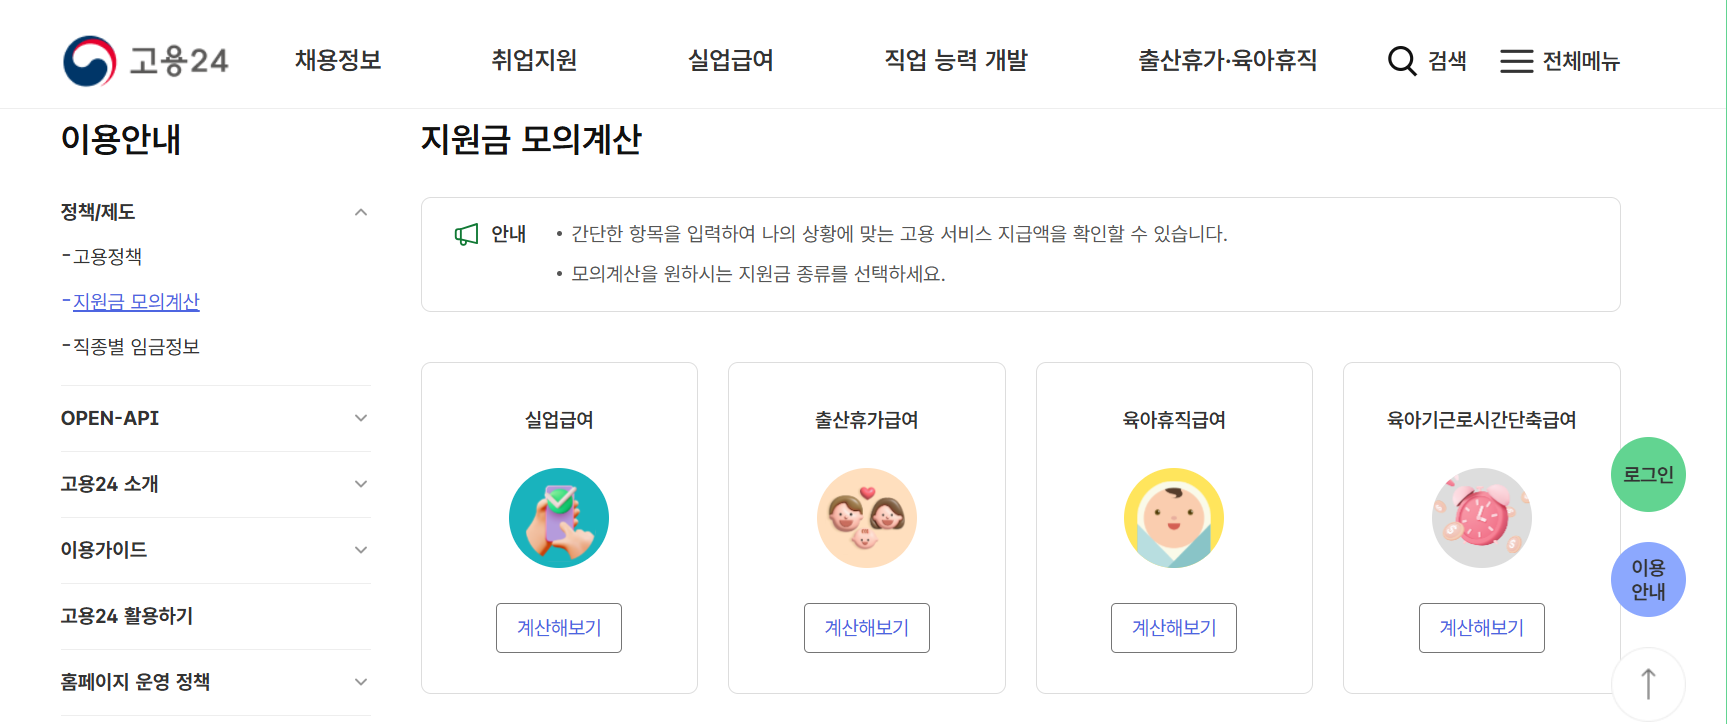
Task: Expand the OPEN-API sidebar section
Action: click(361, 418)
